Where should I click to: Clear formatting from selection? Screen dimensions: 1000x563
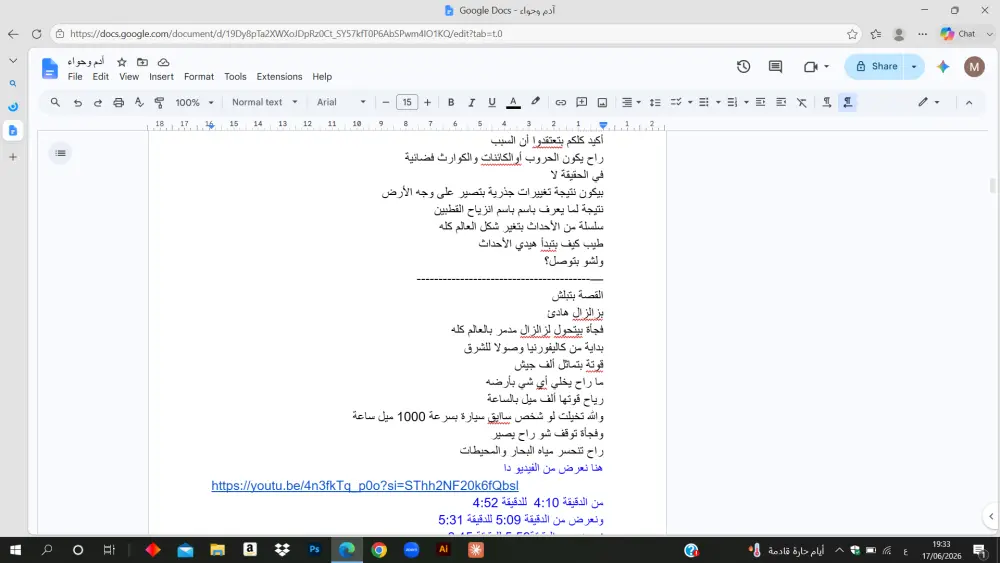pos(802,102)
